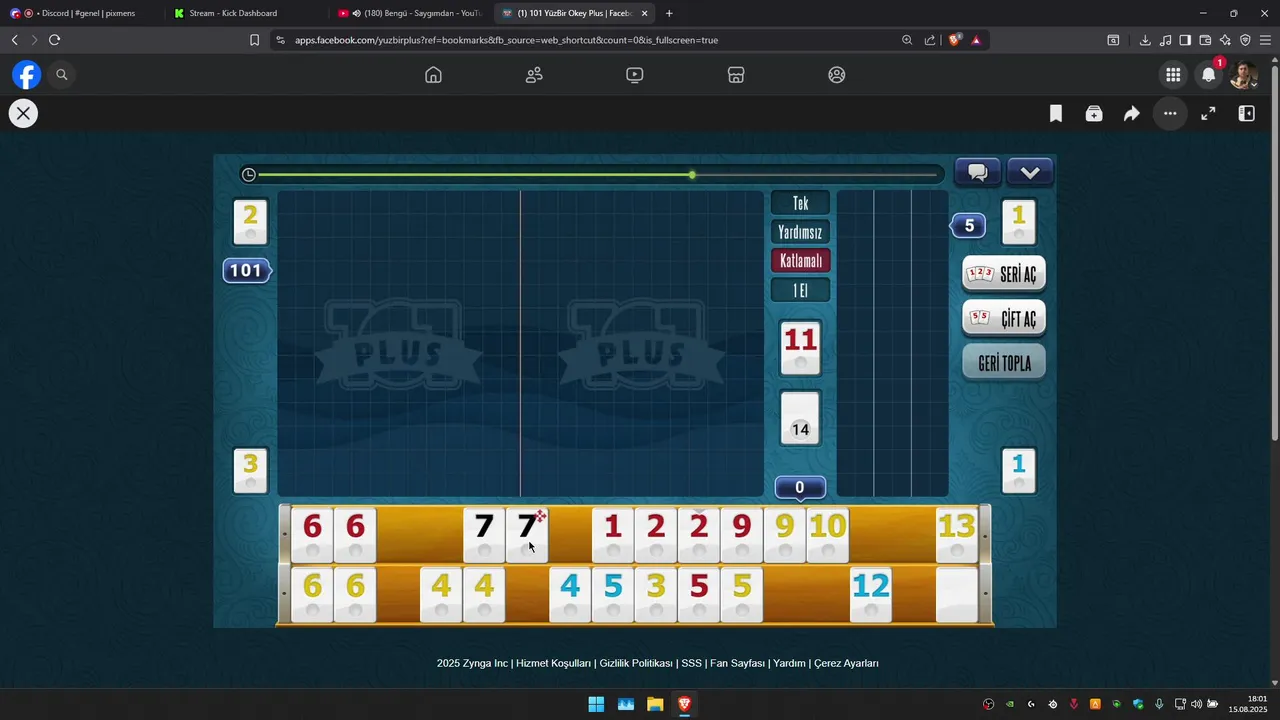Viewport: 1280px width, 720px height.
Task: Click the 101 score badge
Action: [246, 270]
